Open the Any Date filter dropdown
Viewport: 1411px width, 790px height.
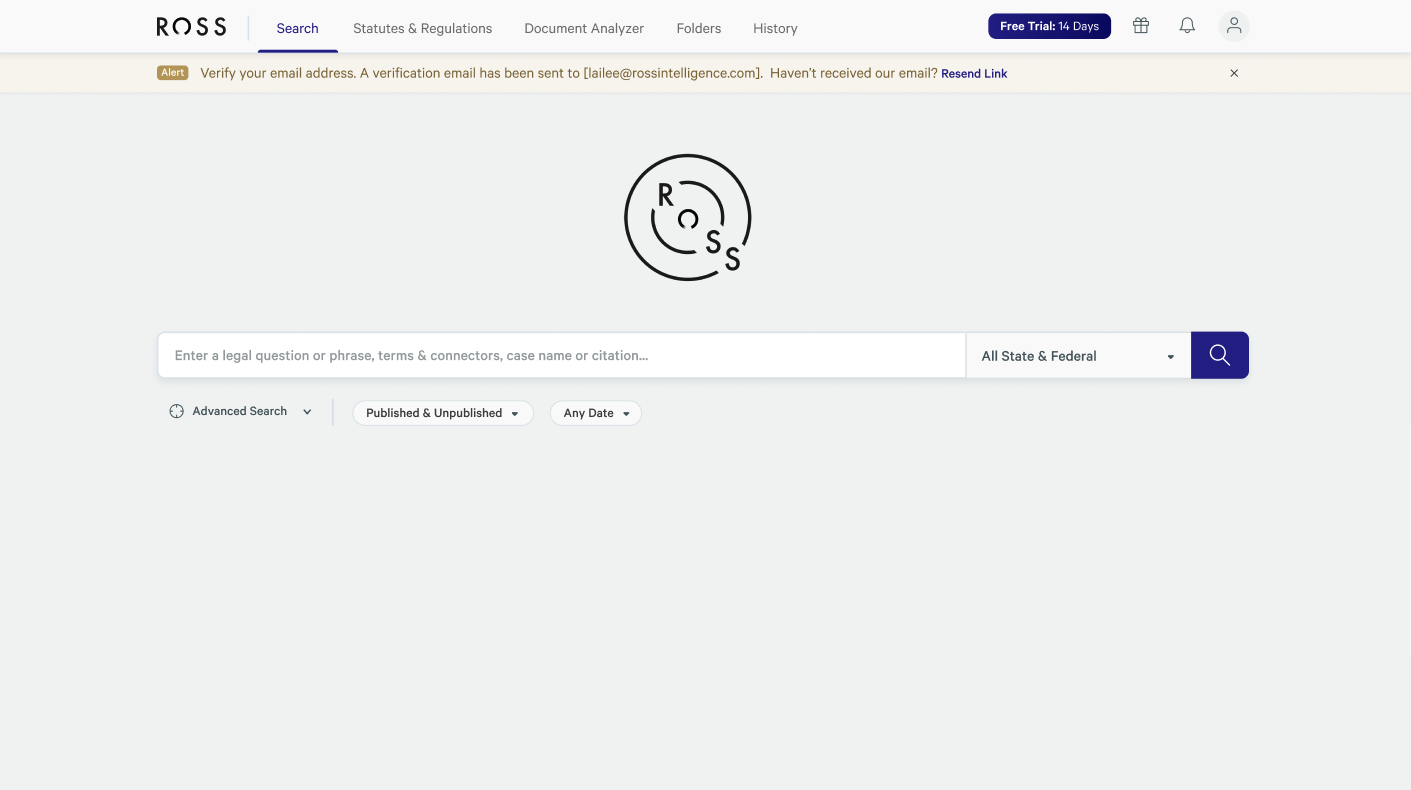click(596, 413)
